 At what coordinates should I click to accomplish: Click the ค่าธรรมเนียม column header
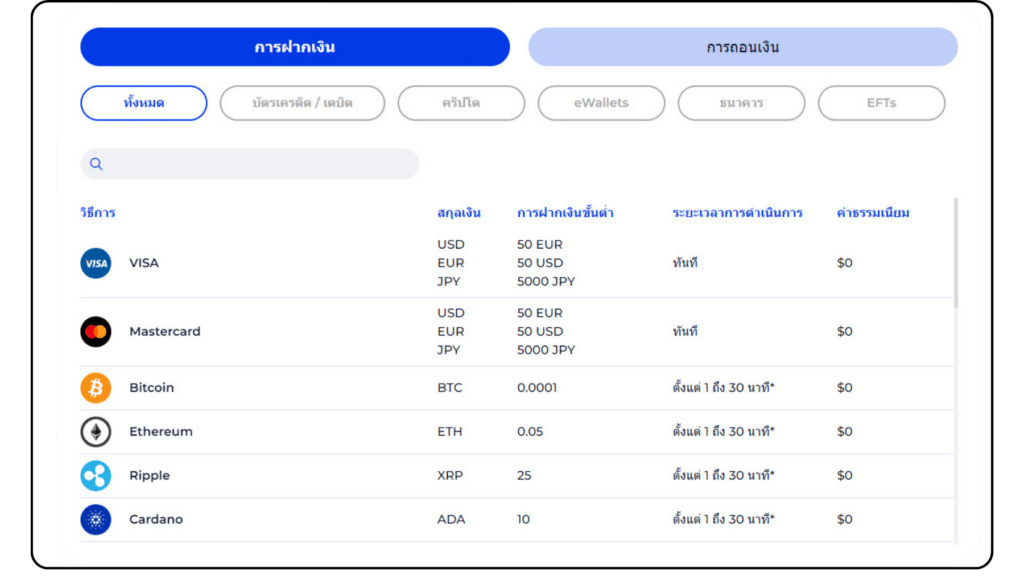873,212
